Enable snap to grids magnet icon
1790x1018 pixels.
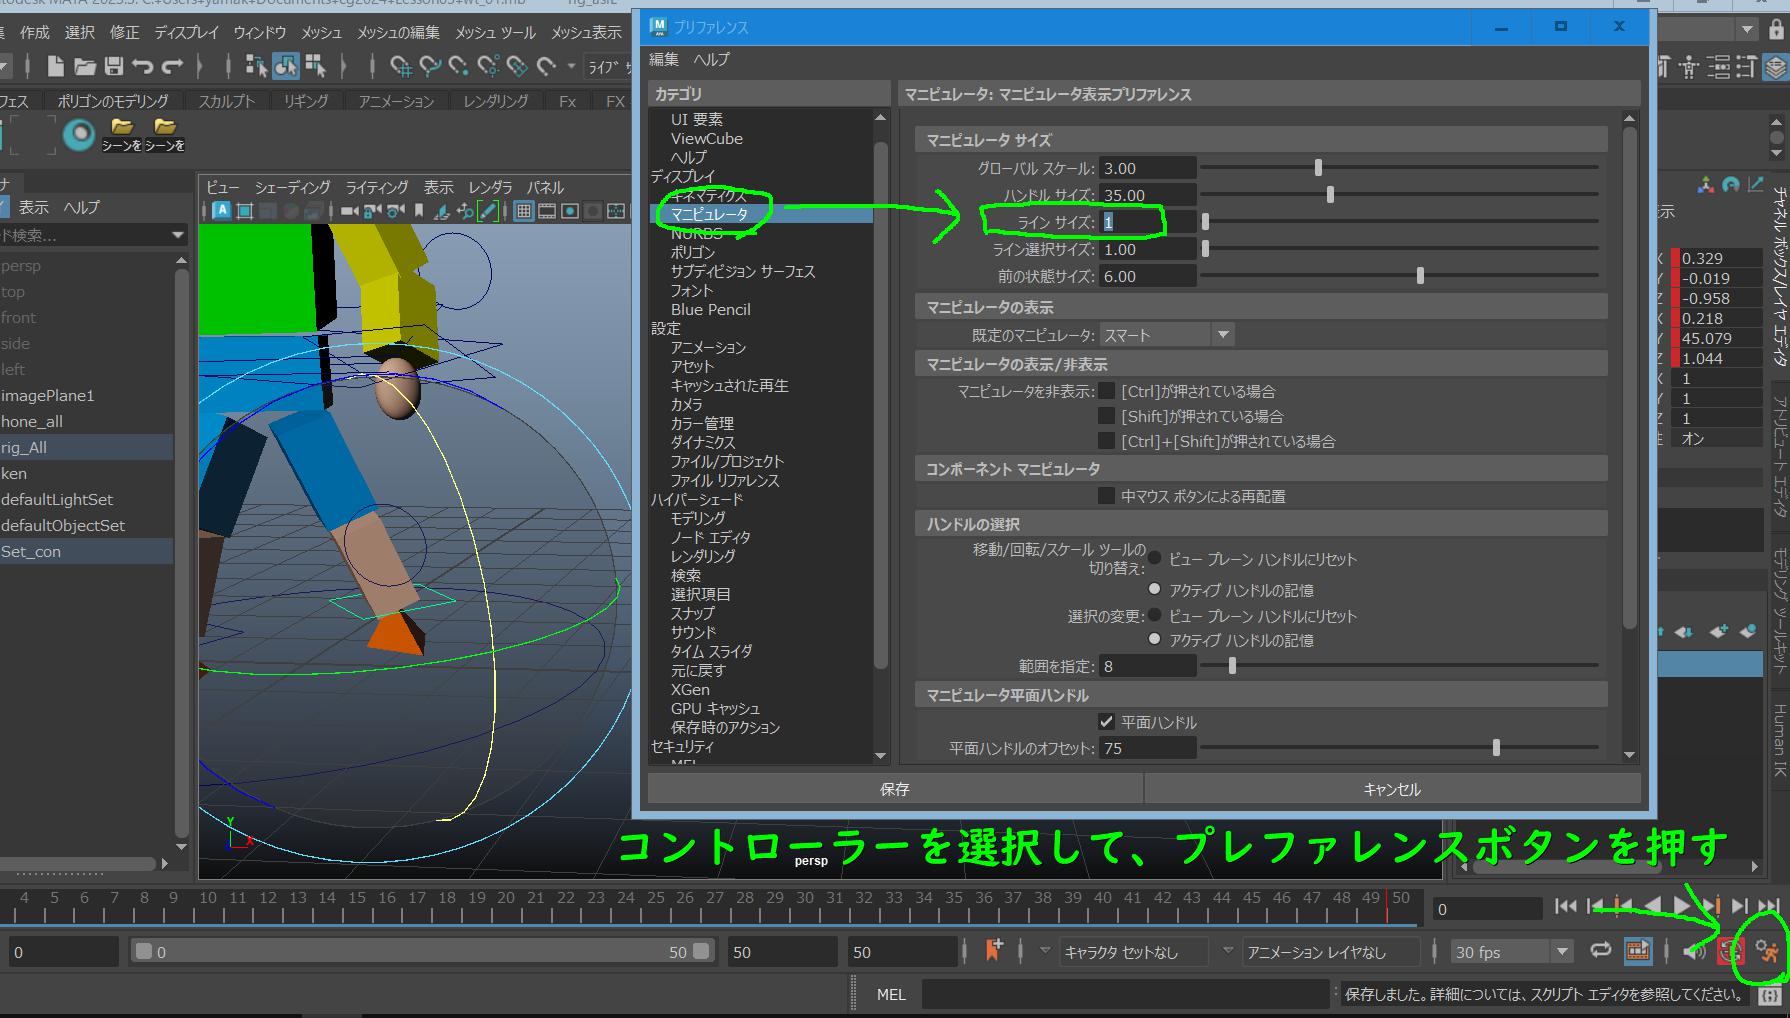(401, 67)
